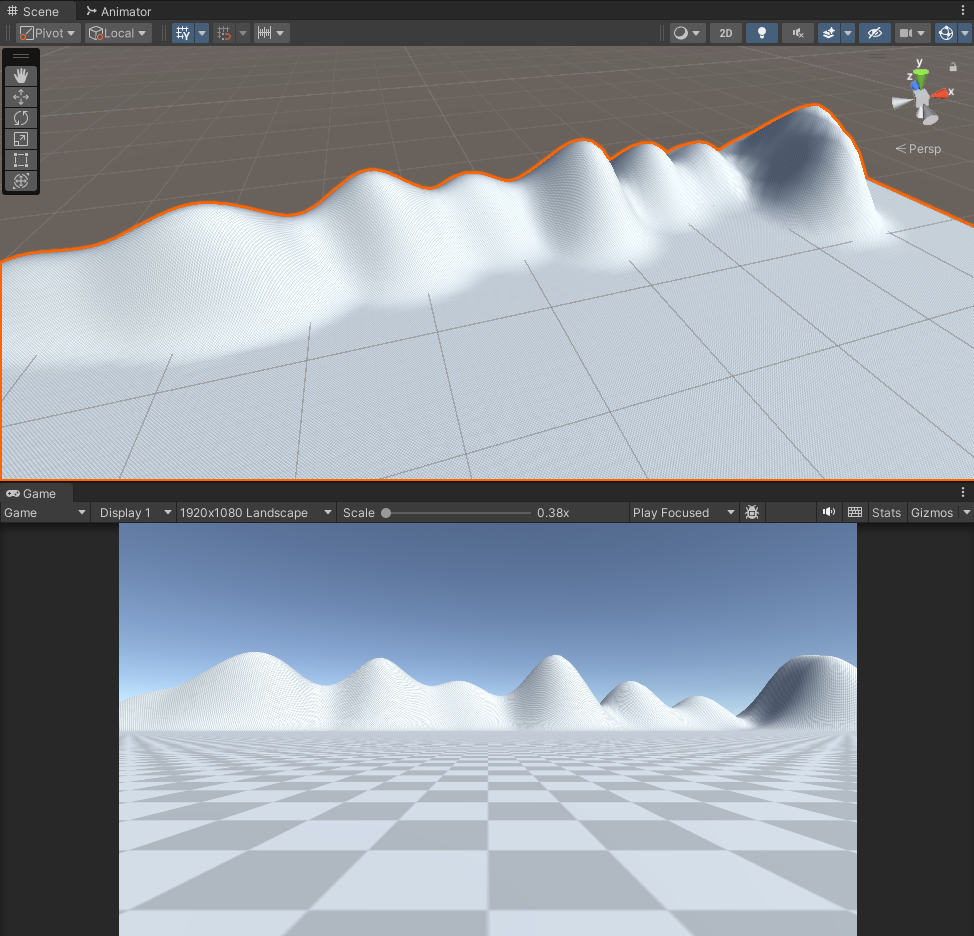
Task: Select the Rotate tool
Action: tap(21, 118)
